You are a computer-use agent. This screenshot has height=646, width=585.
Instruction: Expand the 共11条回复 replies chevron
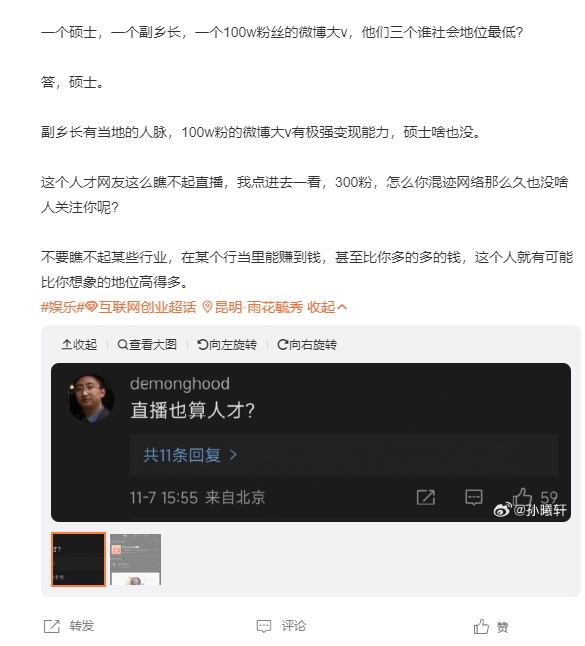(x=233, y=455)
